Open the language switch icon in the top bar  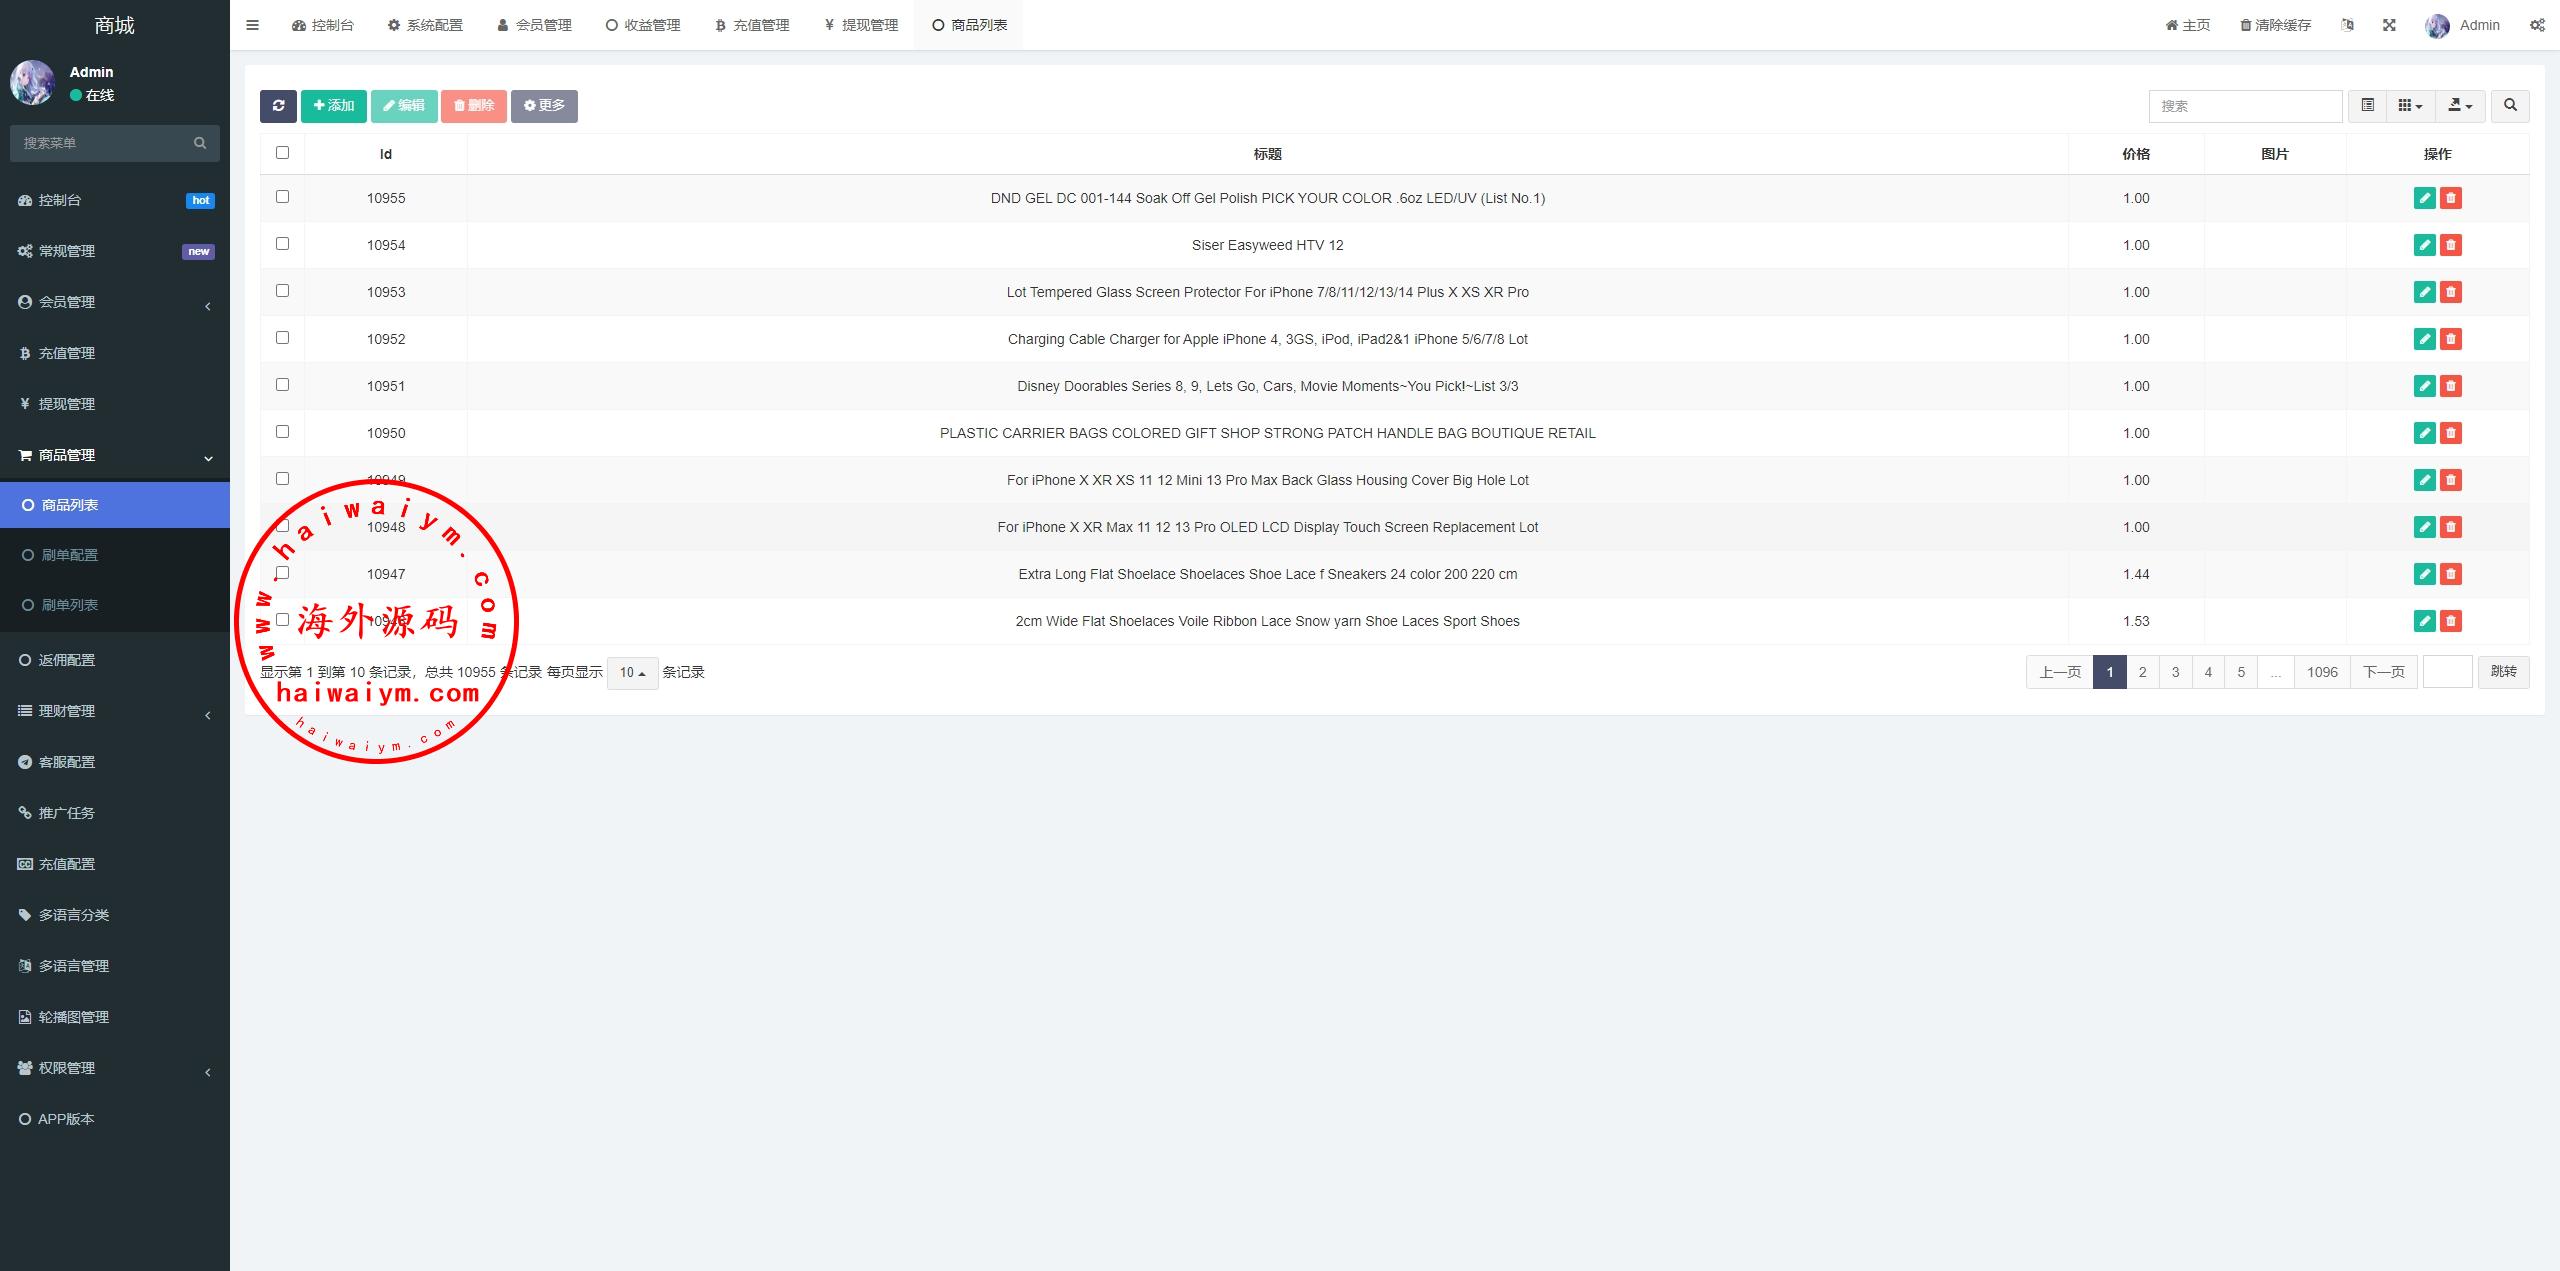pos(2347,25)
